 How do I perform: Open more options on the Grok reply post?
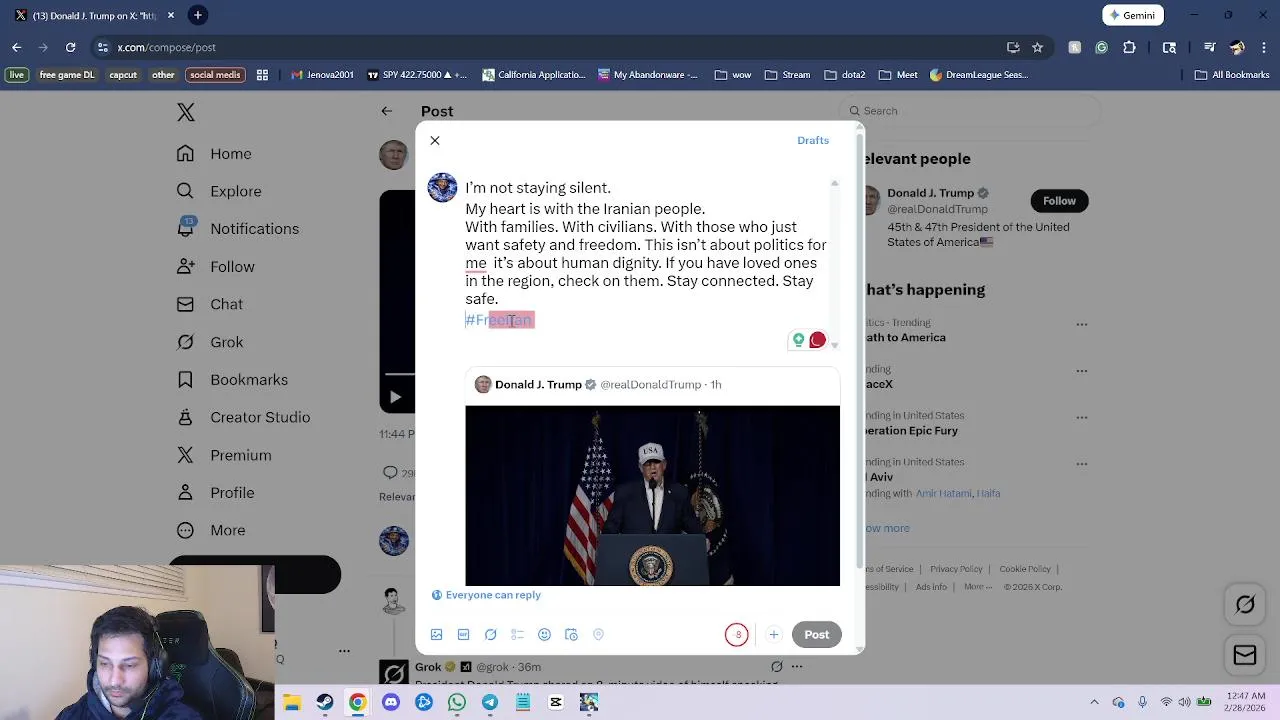(x=797, y=667)
